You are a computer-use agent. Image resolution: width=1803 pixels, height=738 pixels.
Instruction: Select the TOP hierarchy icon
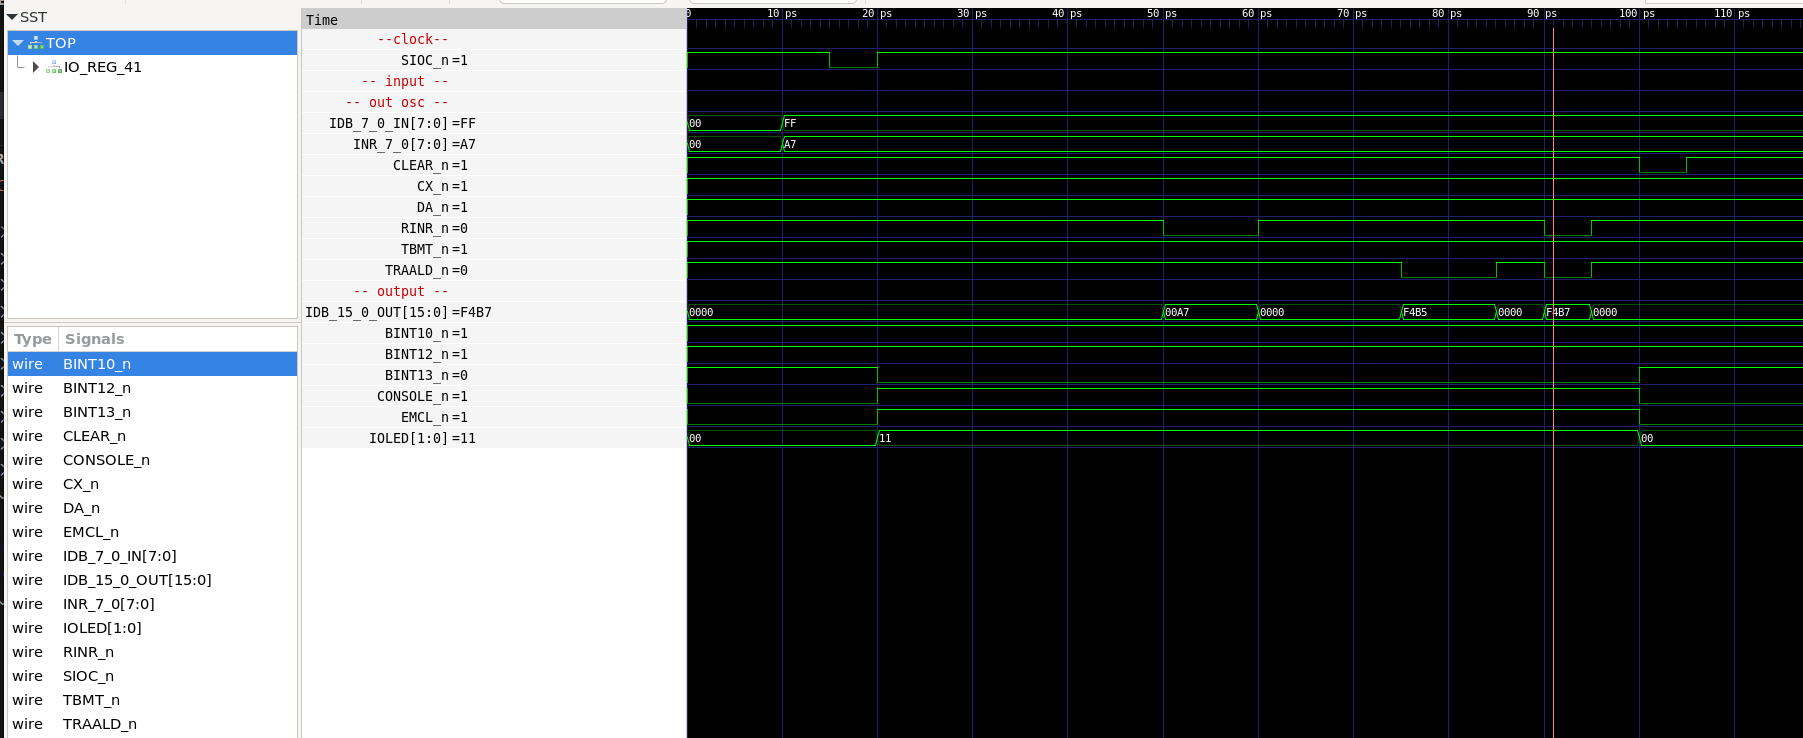pos(36,43)
